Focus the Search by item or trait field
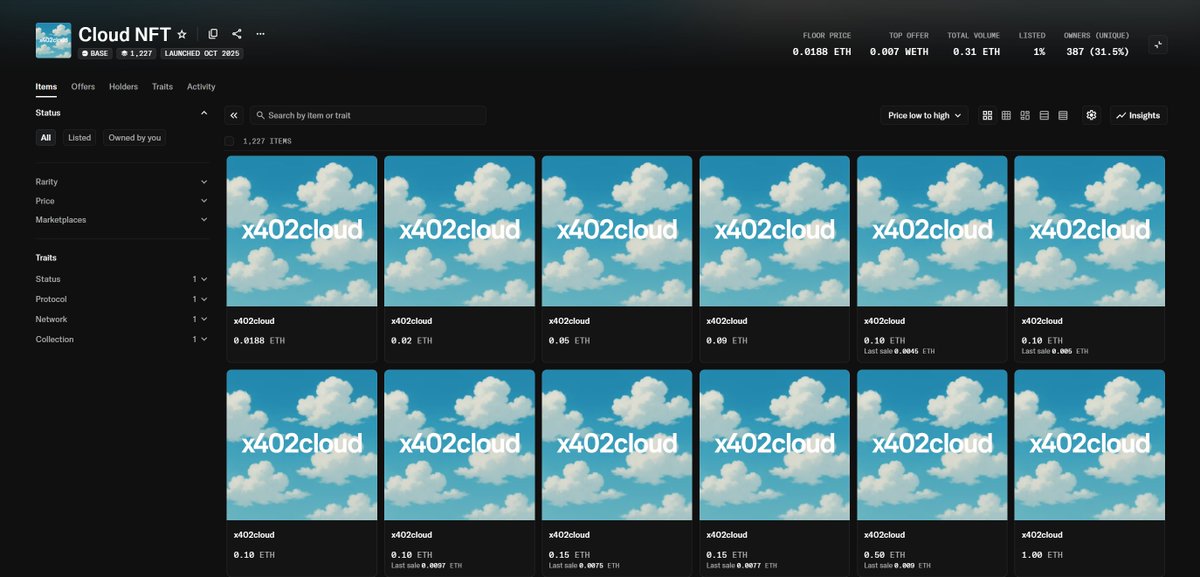This screenshot has height=577, width=1200. (x=368, y=115)
